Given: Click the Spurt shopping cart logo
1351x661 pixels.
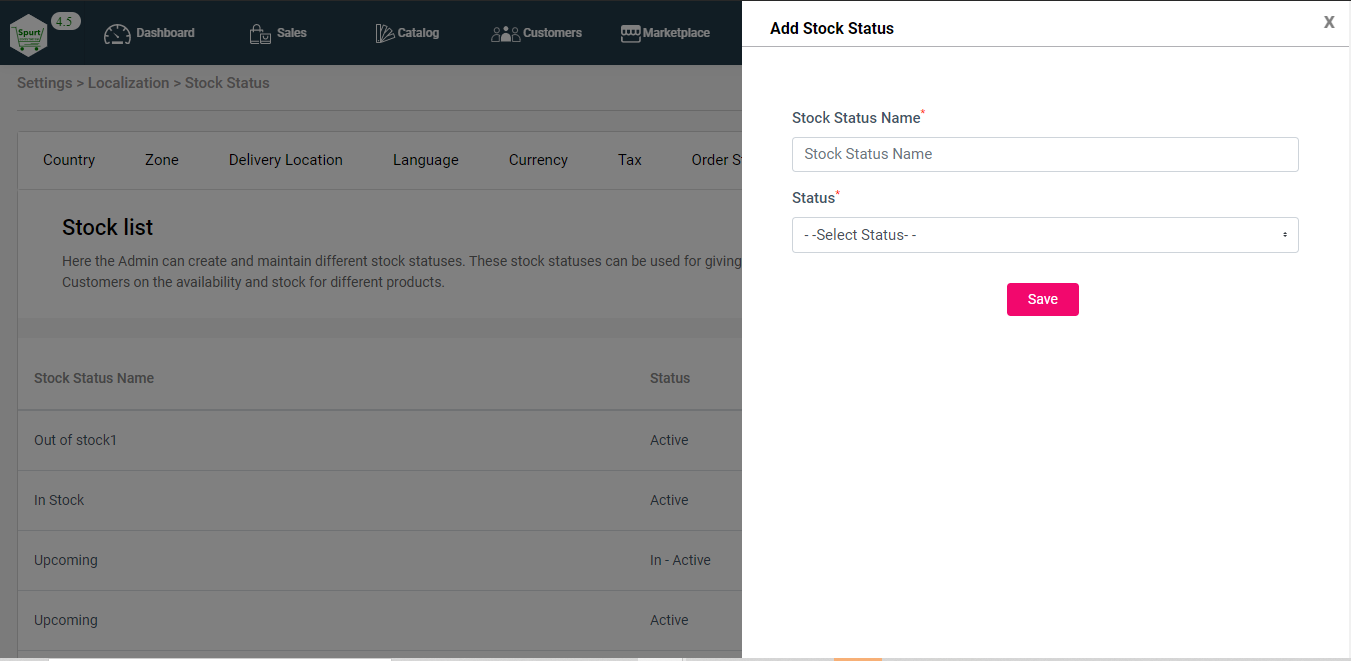Looking at the screenshot, I should pyautogui.click(x=29, y=35).
